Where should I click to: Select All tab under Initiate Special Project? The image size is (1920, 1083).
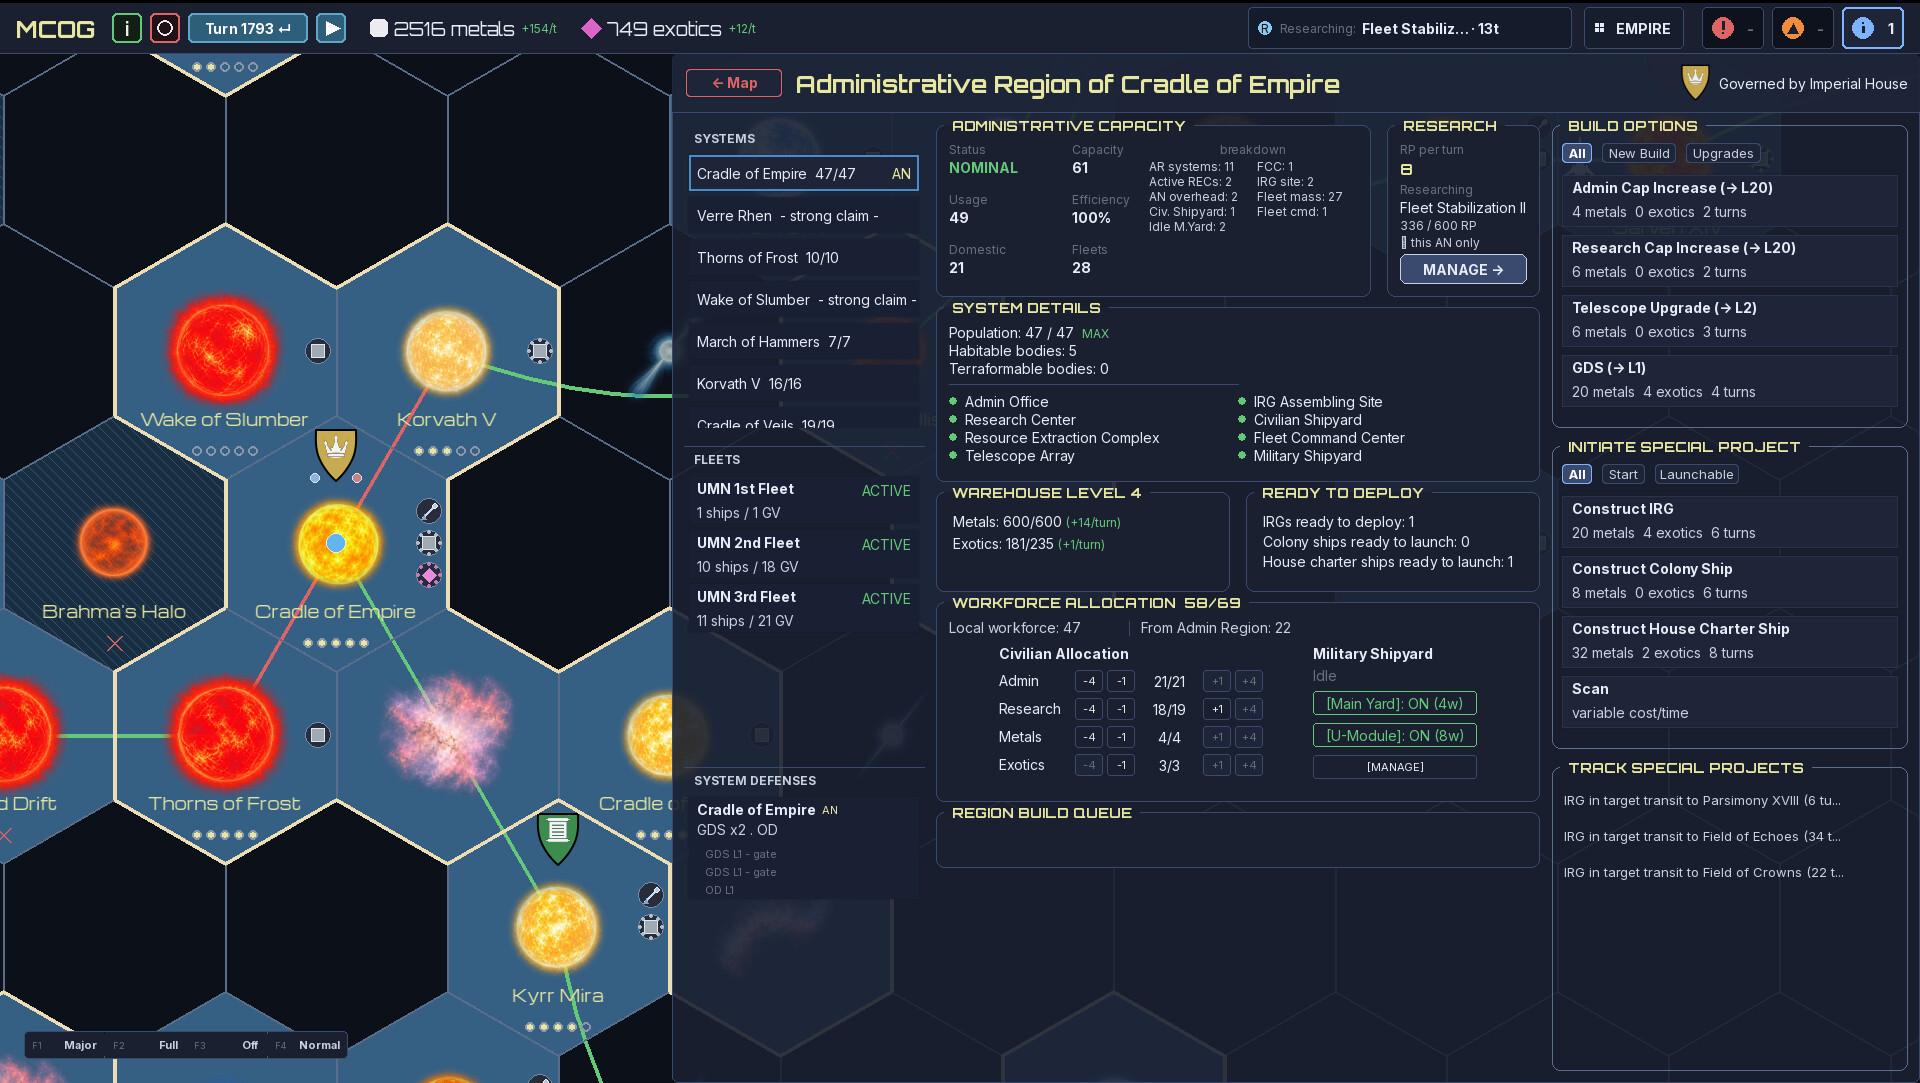1578,475
